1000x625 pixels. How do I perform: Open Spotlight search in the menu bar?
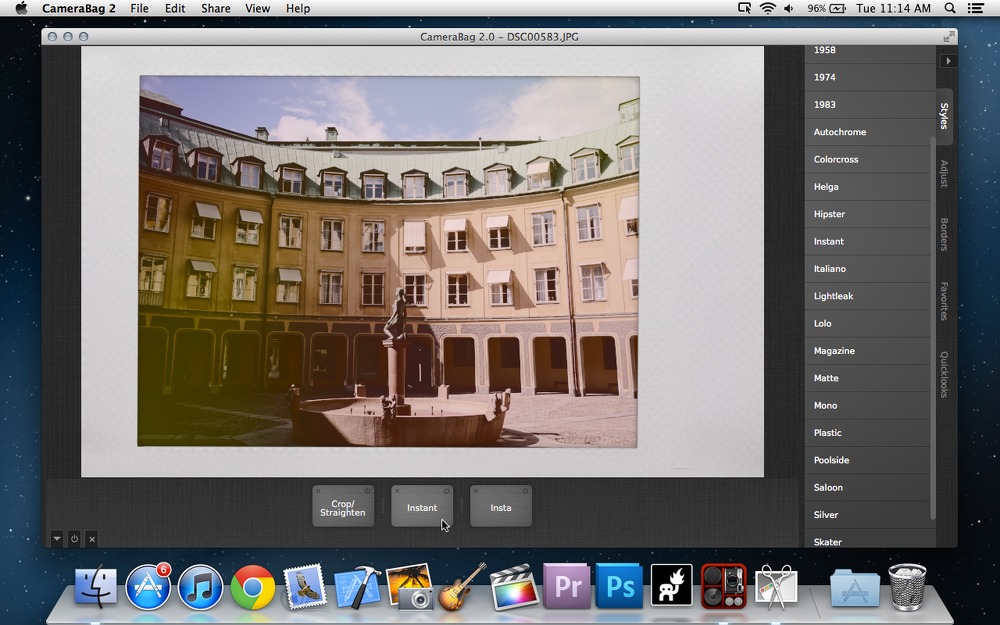(950, 8)
